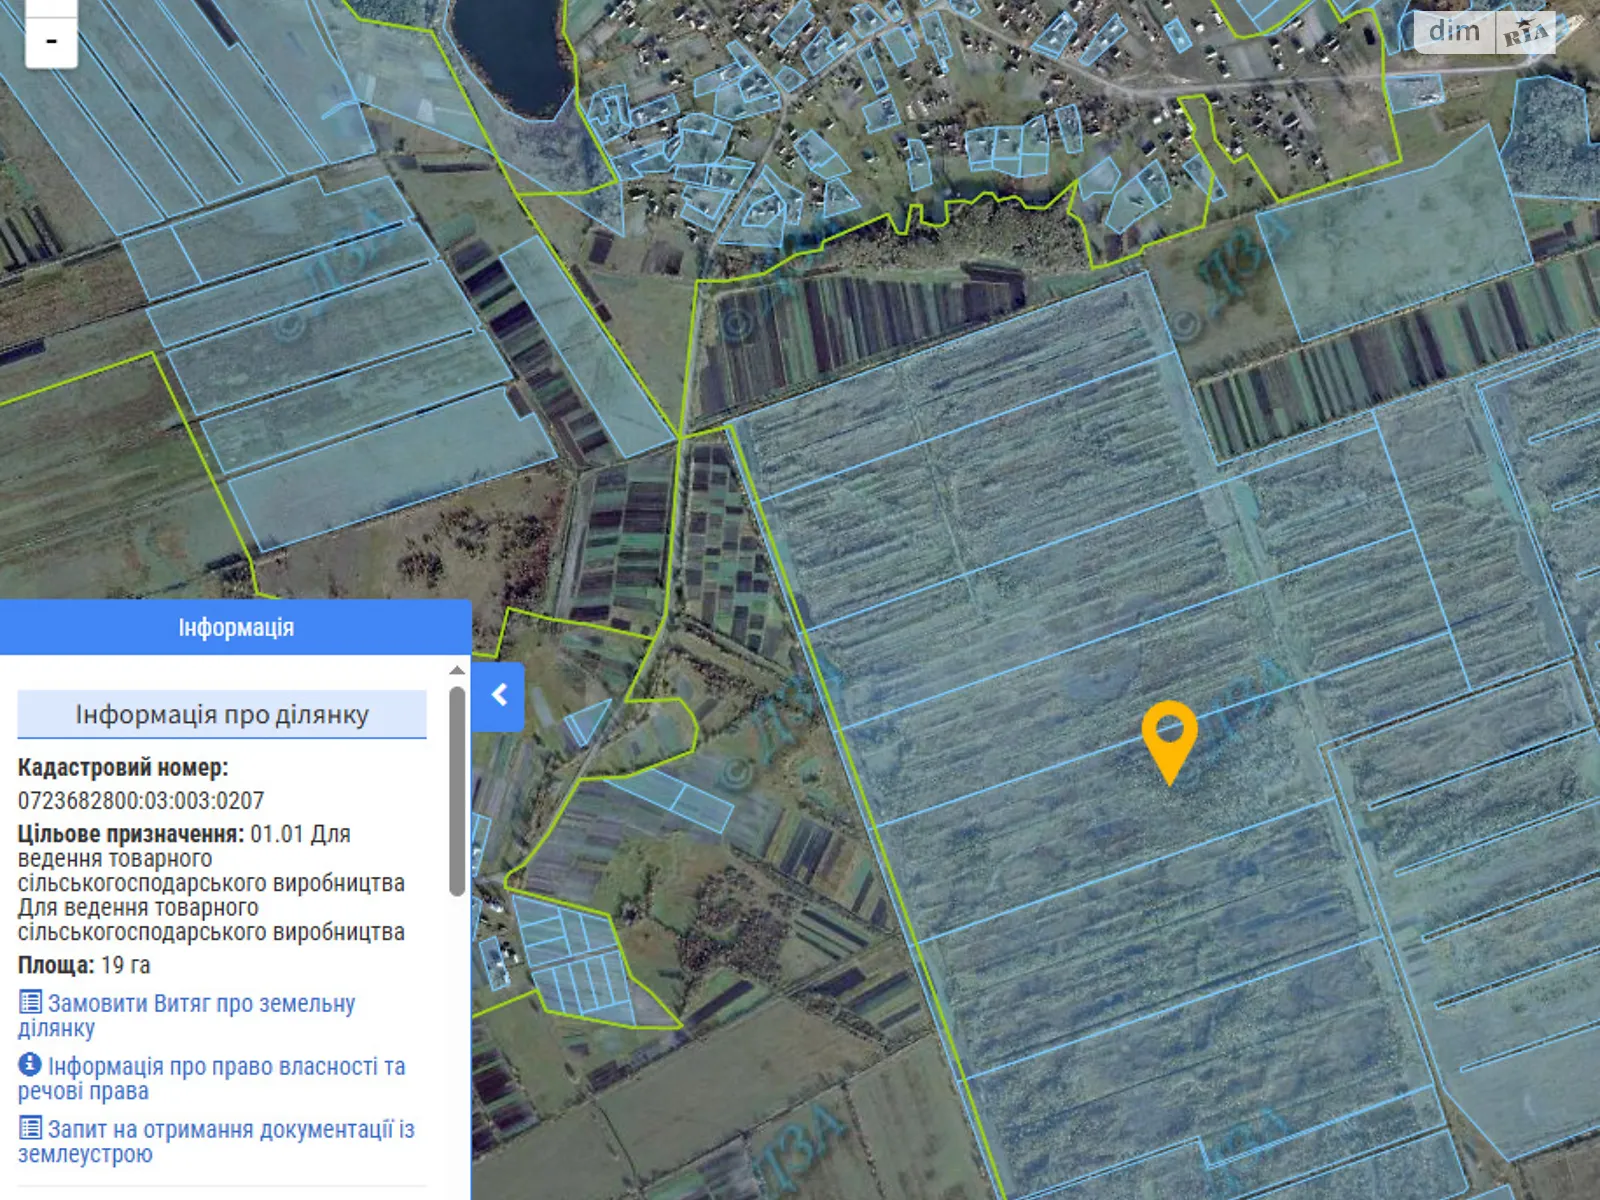Open Інформація про право власності link
Image resolution: width=1600 pixels, height=1200 pixels.
(x=225, y=1067)
